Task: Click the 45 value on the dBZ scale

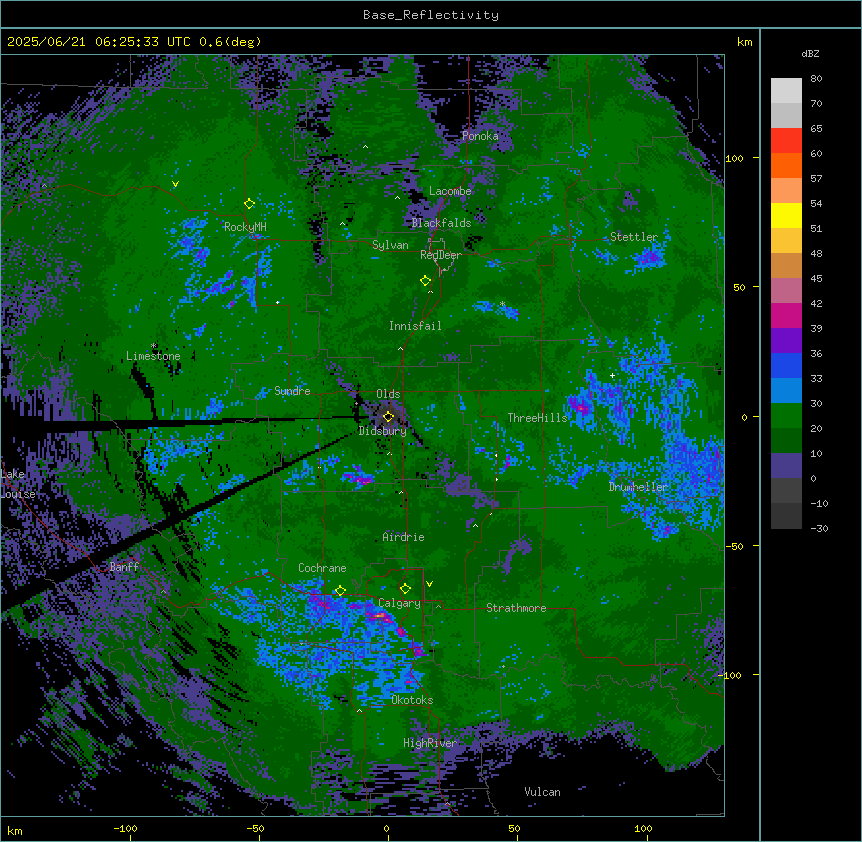Action: click(816, 279)
